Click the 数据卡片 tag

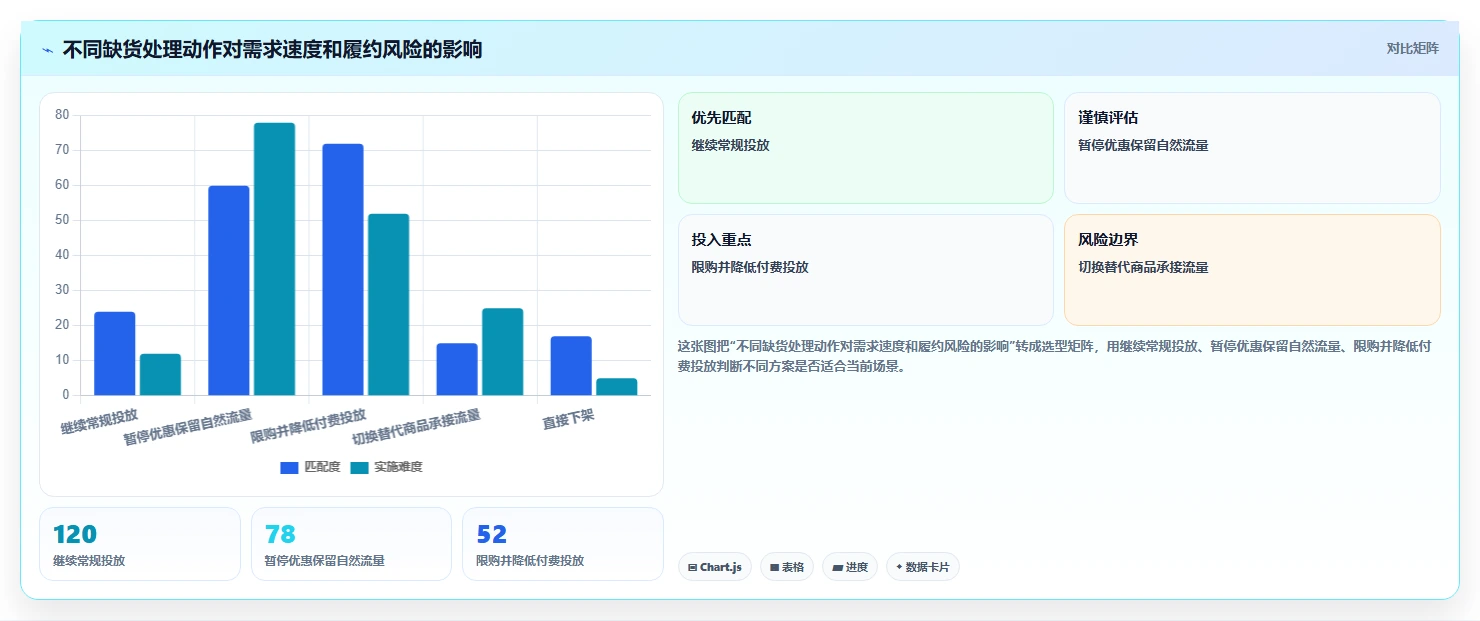pyautogui.click(x=922, y=567)
